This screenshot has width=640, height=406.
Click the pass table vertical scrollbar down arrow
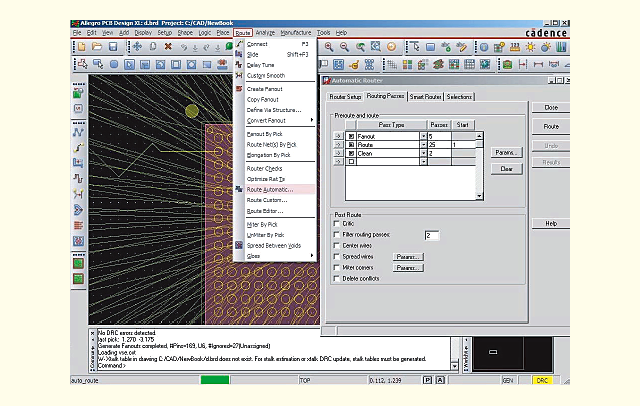480,196
